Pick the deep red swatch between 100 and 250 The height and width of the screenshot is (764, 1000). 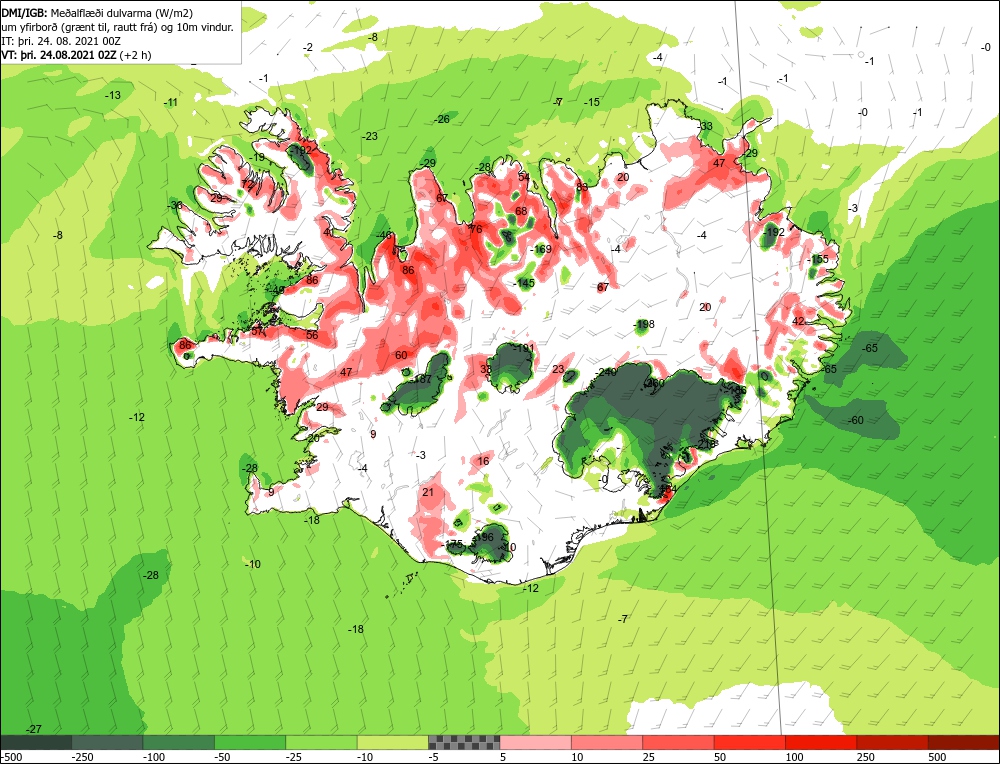[x=821, y=742]
